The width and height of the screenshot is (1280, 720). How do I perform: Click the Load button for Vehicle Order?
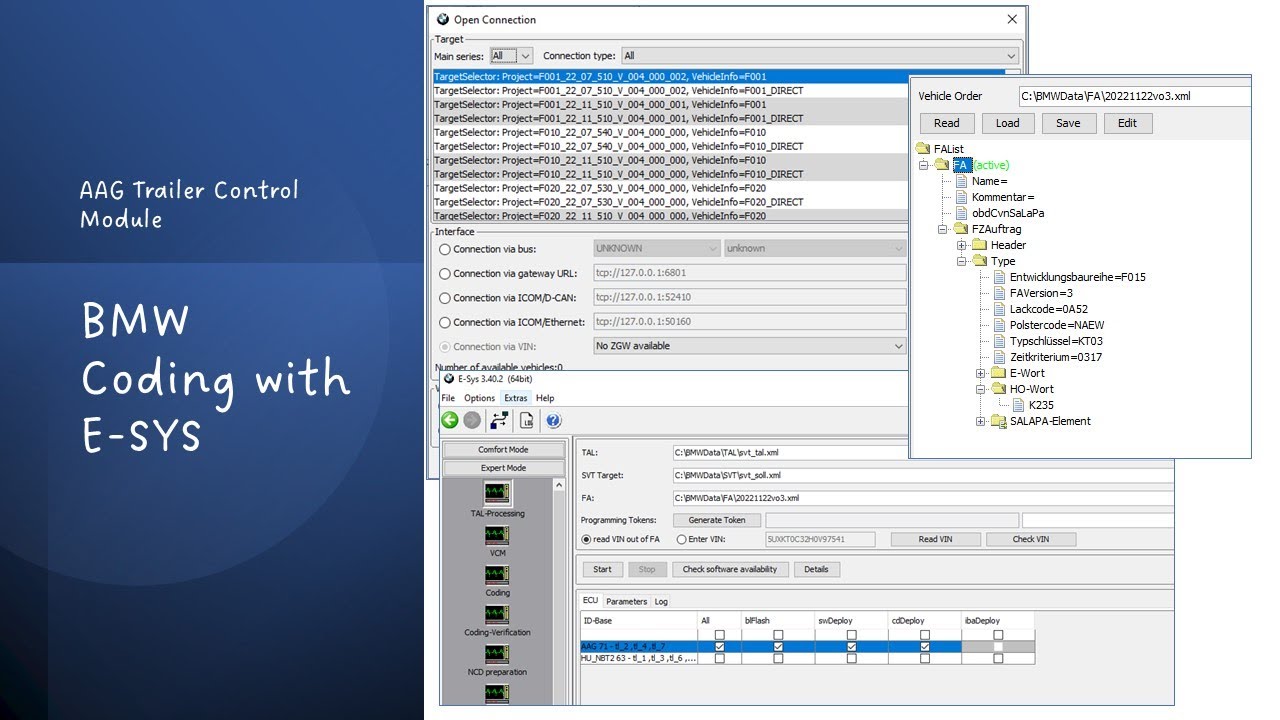point(1008,123)
